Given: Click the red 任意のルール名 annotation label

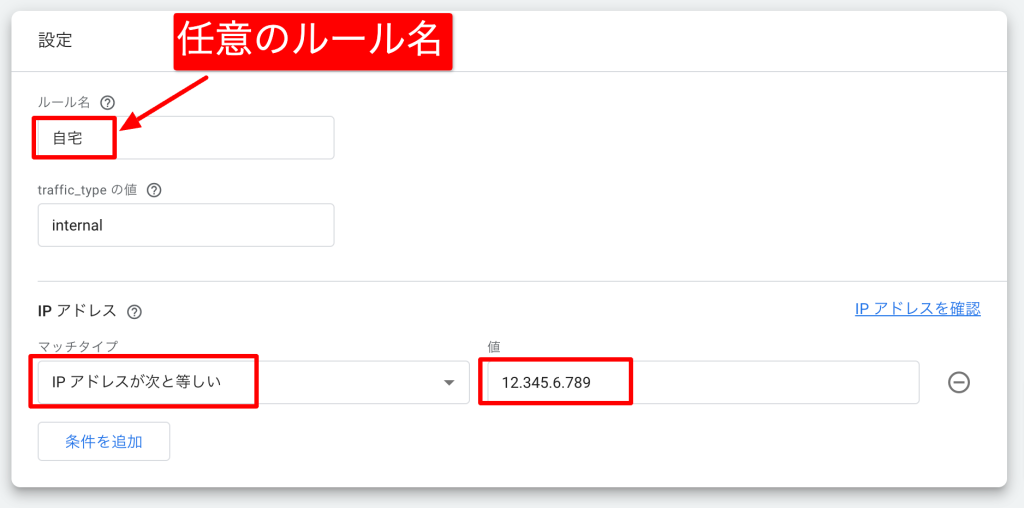Looking at the screenshot, I should 313,41.
